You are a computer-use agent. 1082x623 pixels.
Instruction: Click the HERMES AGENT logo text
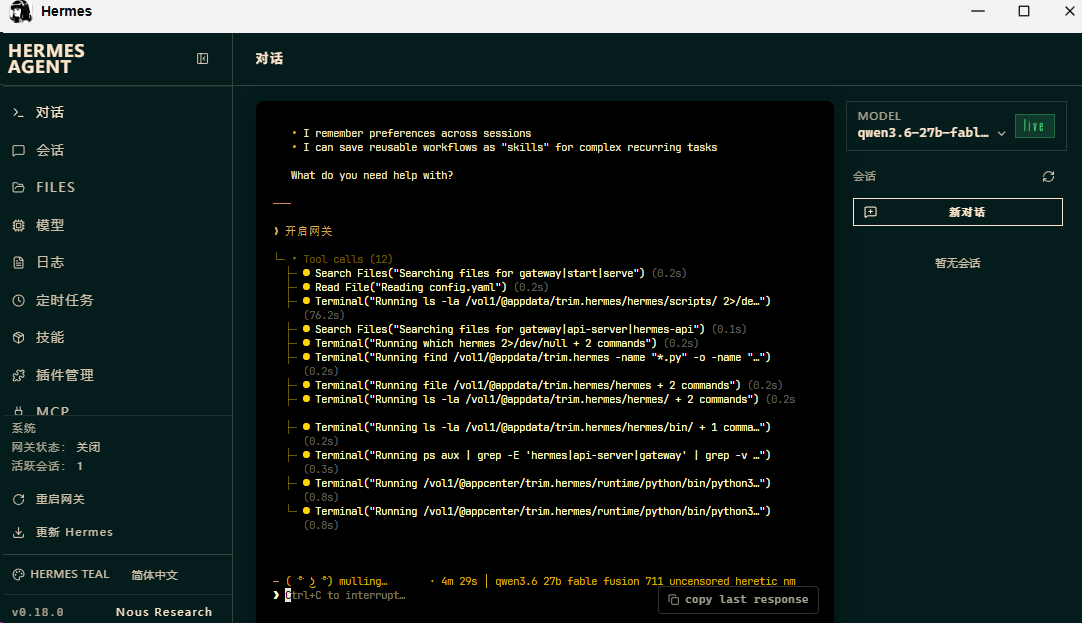46,59
